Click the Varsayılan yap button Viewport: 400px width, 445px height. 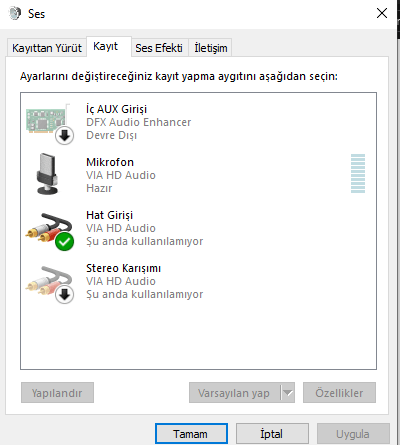point(234,393)
